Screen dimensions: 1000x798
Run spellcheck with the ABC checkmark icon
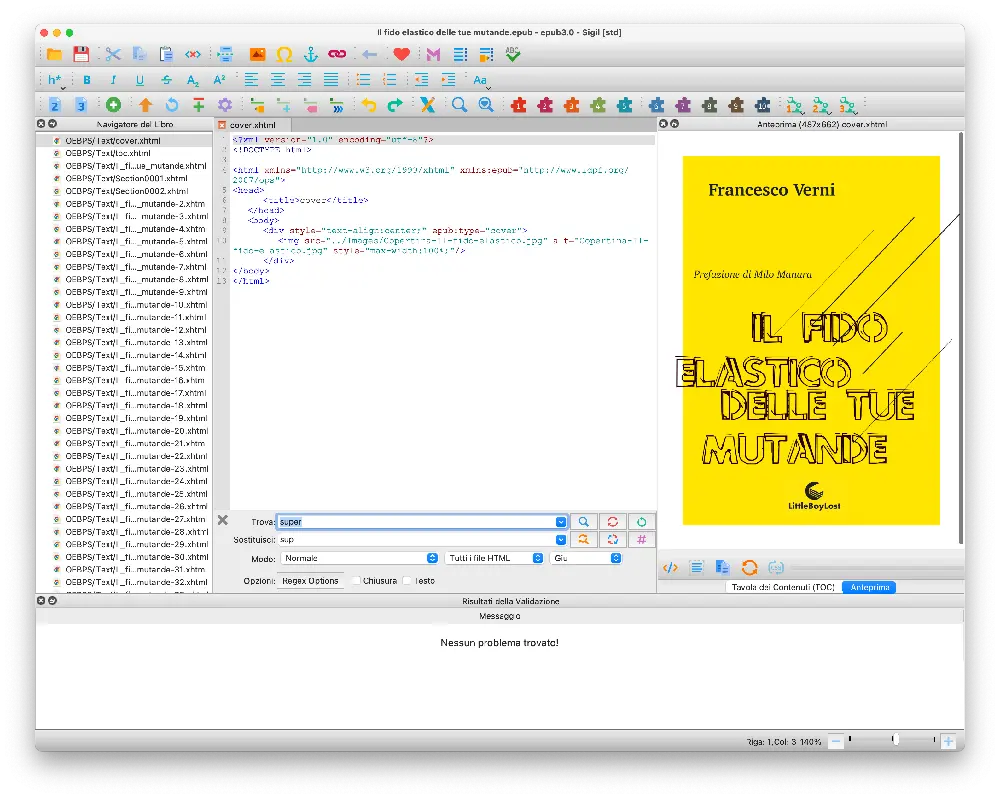point(513,55)
